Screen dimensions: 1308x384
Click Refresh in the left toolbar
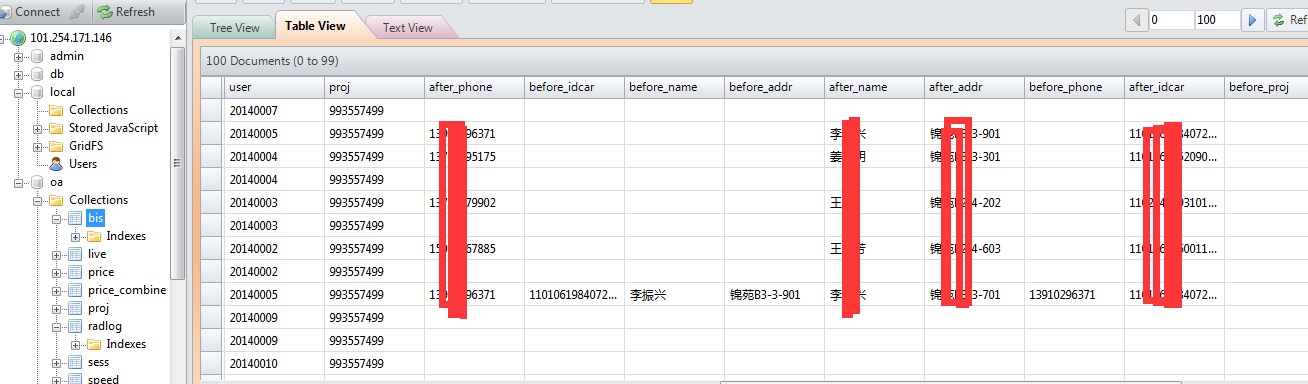coord(127,12)
